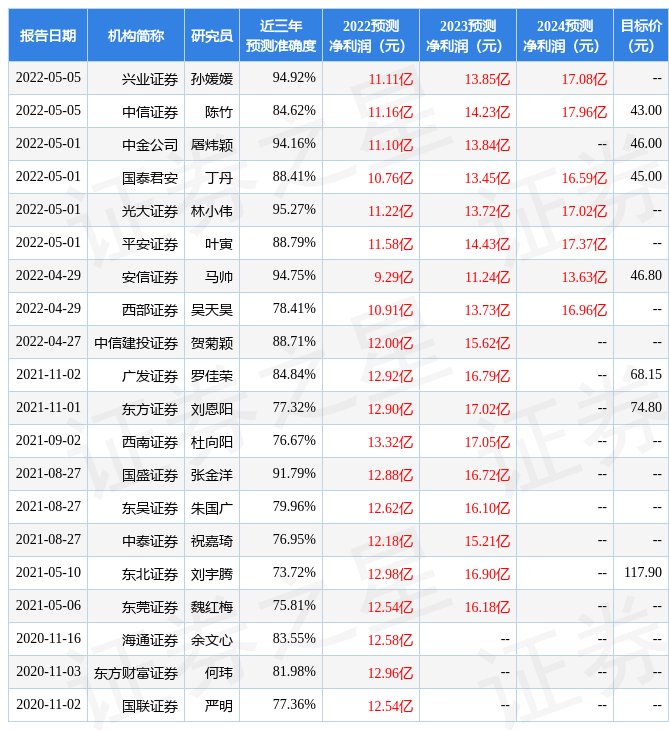Click the 目标价 column header
Viewport: 669px width, 730px height.
coord(641,35)
